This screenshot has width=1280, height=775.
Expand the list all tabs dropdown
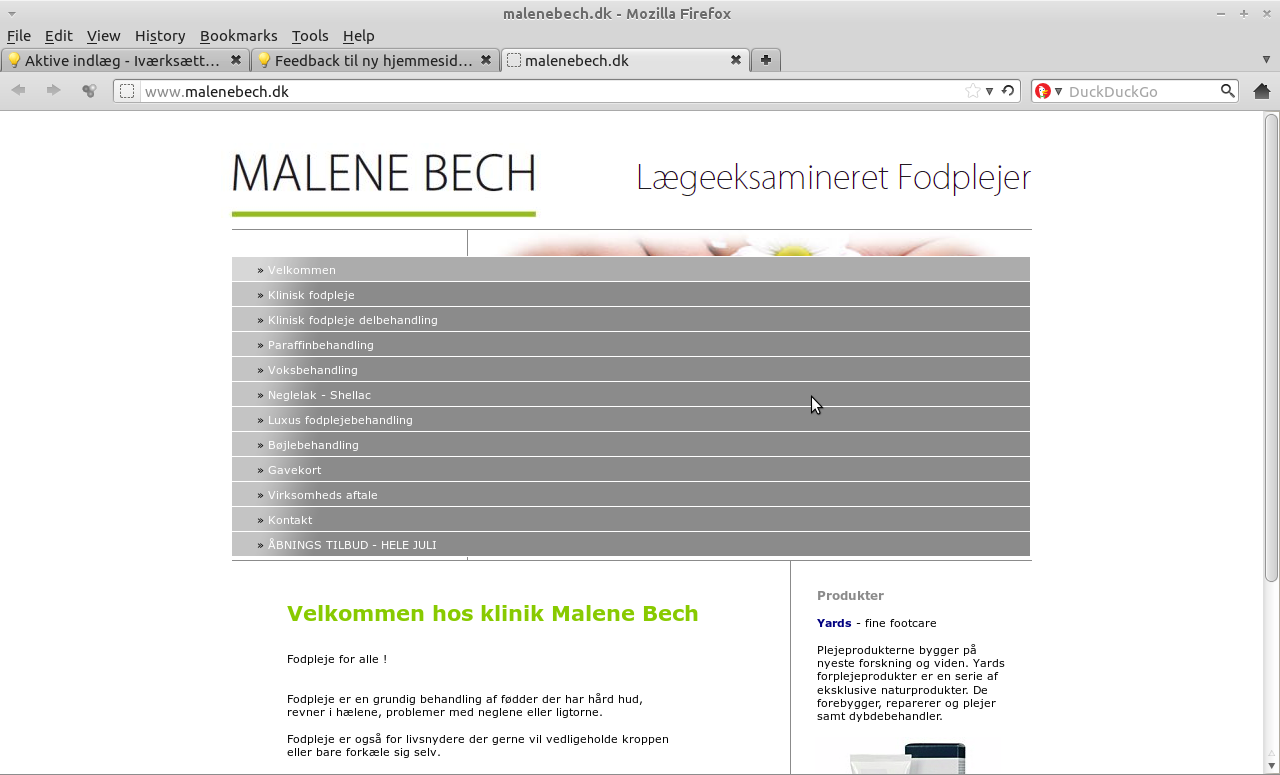point(1266,60)
